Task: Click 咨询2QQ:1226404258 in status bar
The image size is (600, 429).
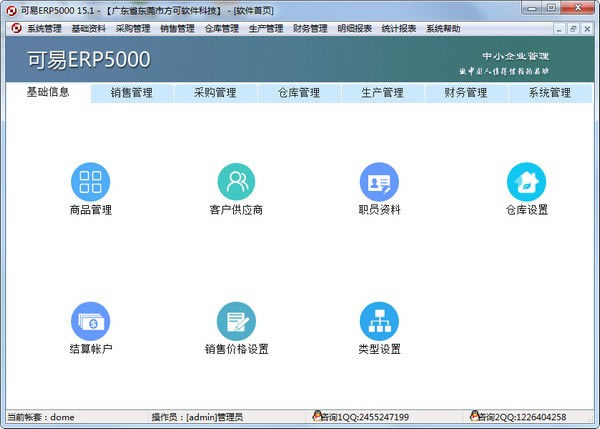Action: point(523,417)
